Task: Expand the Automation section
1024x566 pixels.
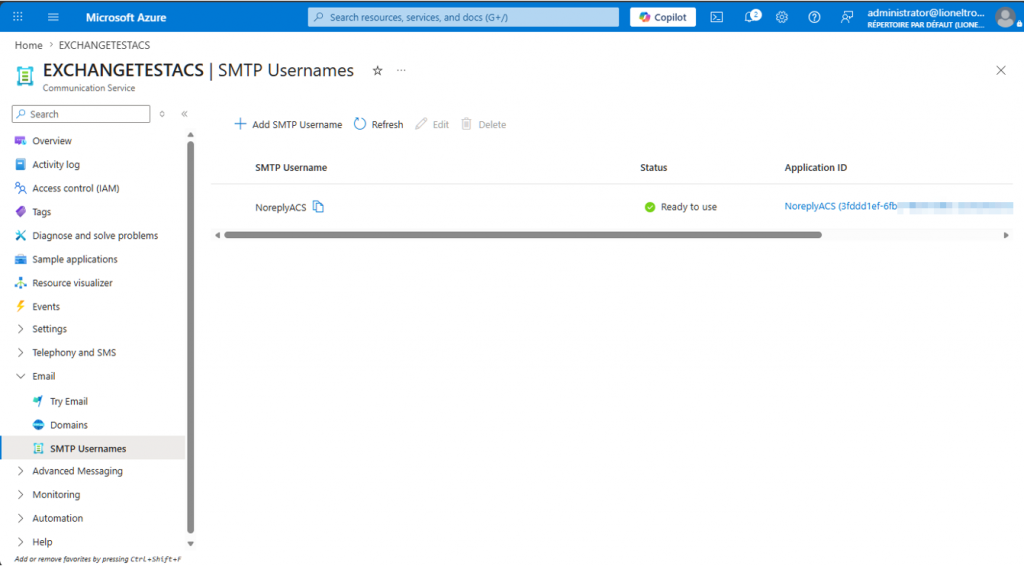Action: pos(20,518)
